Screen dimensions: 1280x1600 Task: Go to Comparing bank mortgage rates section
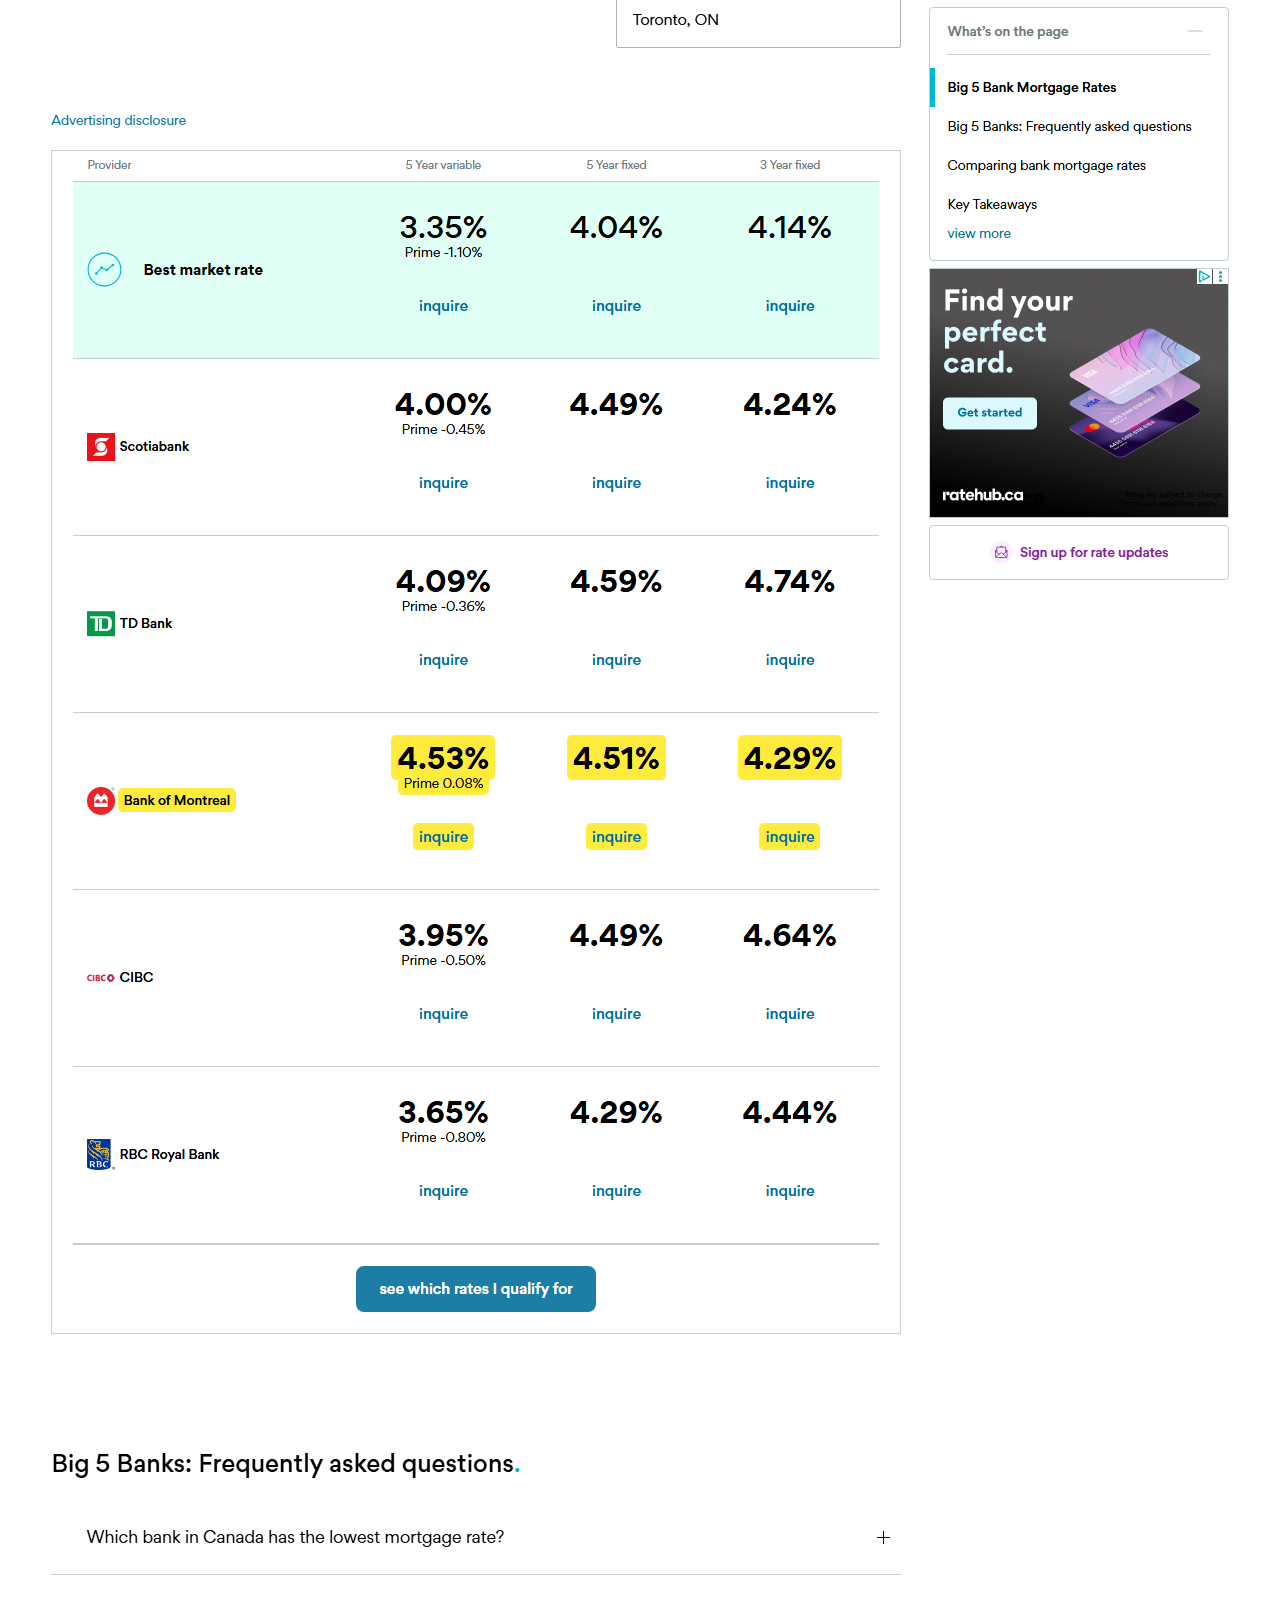[1047, 166]
